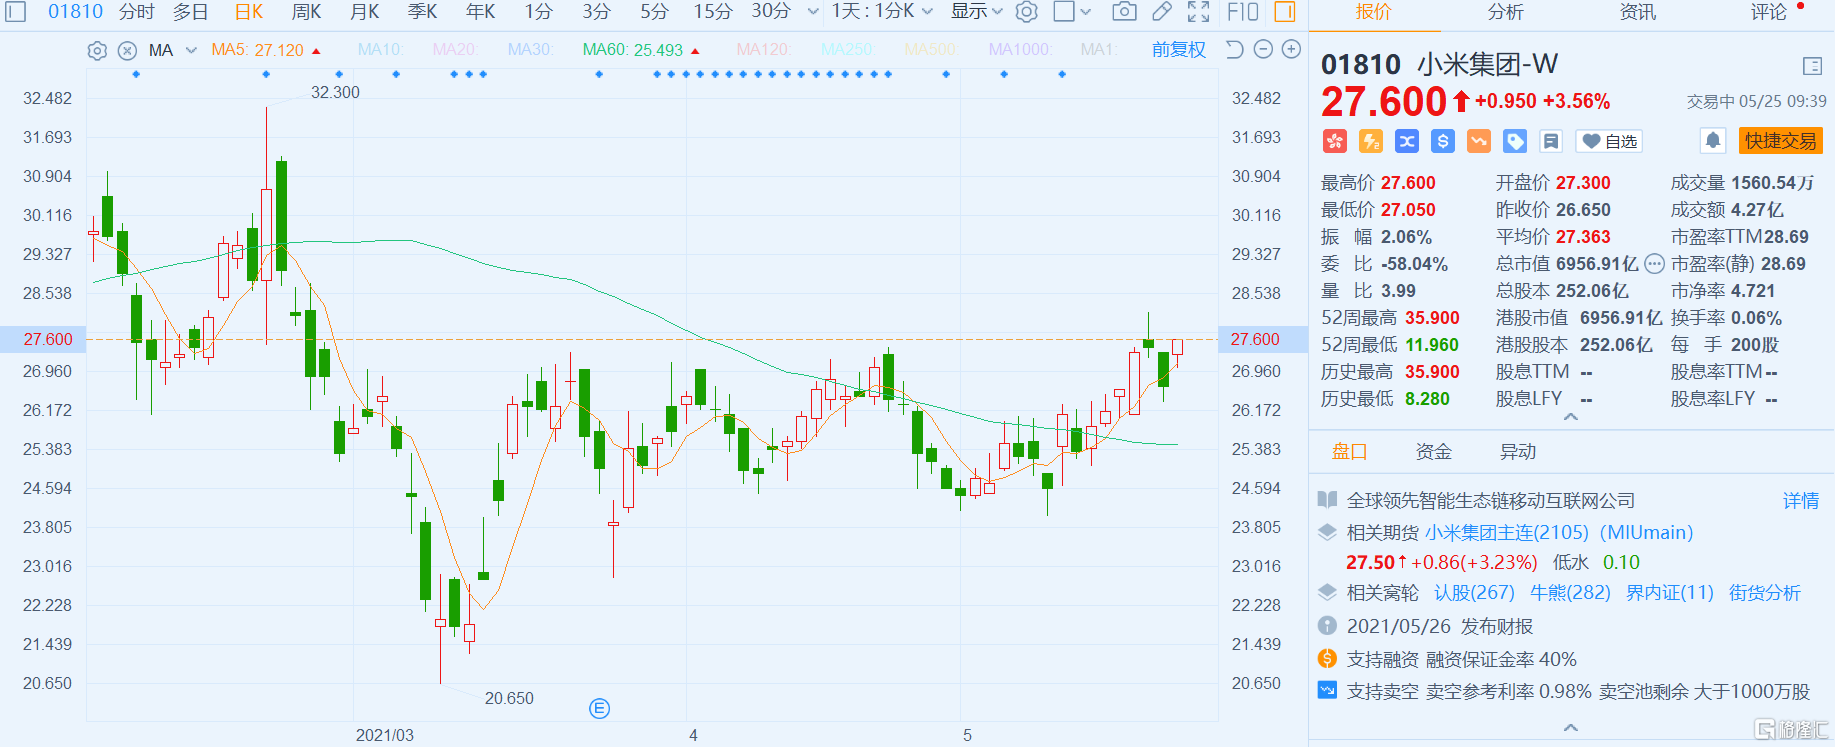Toggle MA20 moving average line
1835x747 pixels.
point(455,50)
